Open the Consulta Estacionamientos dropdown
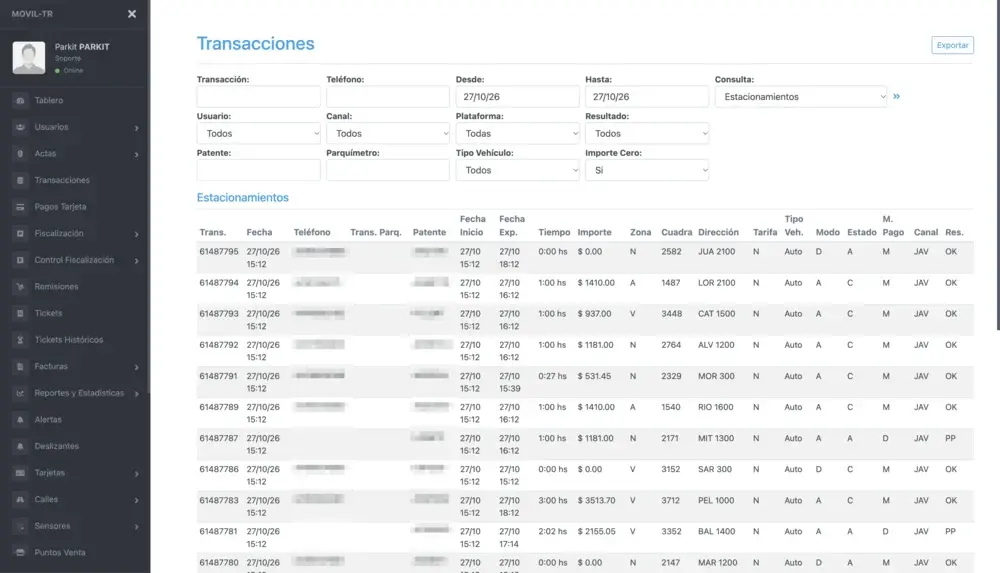Image resolution: width=1000 pixels, height=573 pixels. (x=800, y=97)
